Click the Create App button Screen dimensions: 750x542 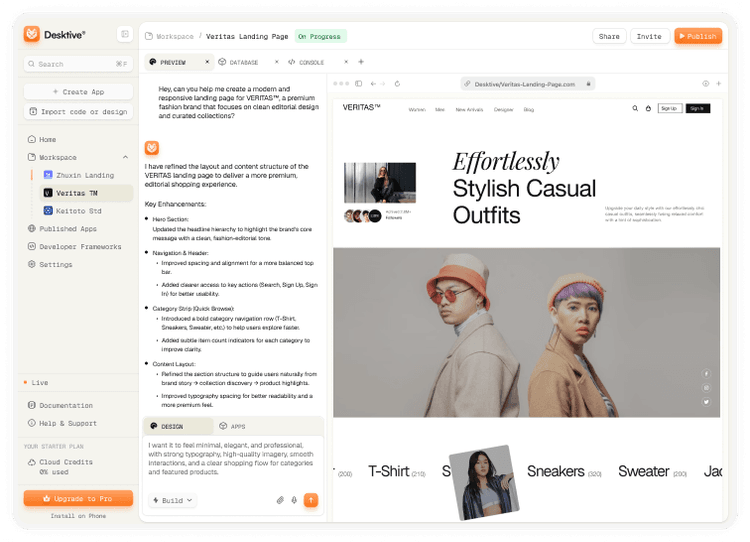78,91
